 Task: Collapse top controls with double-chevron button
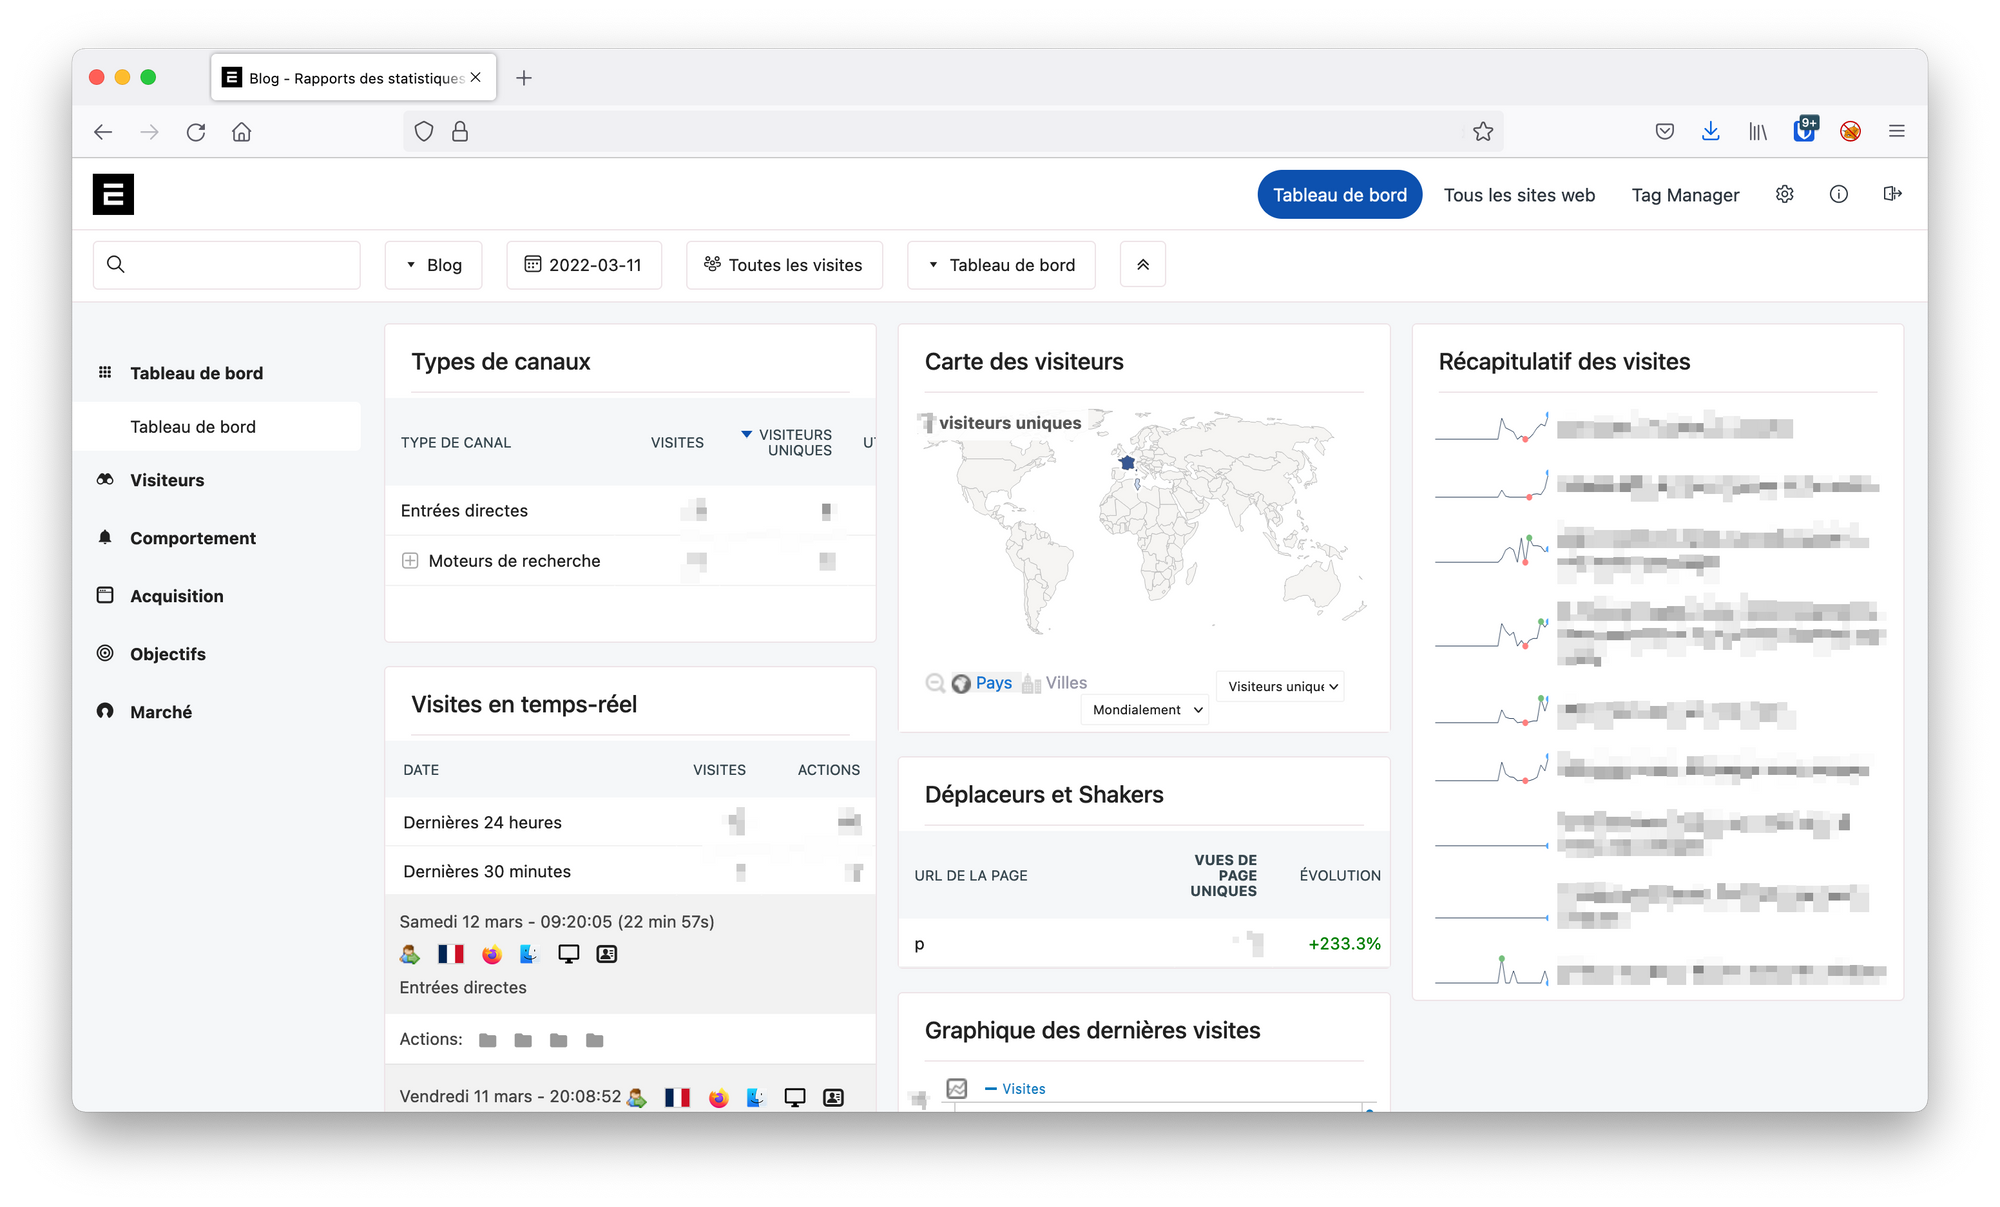click(1143, 265)
